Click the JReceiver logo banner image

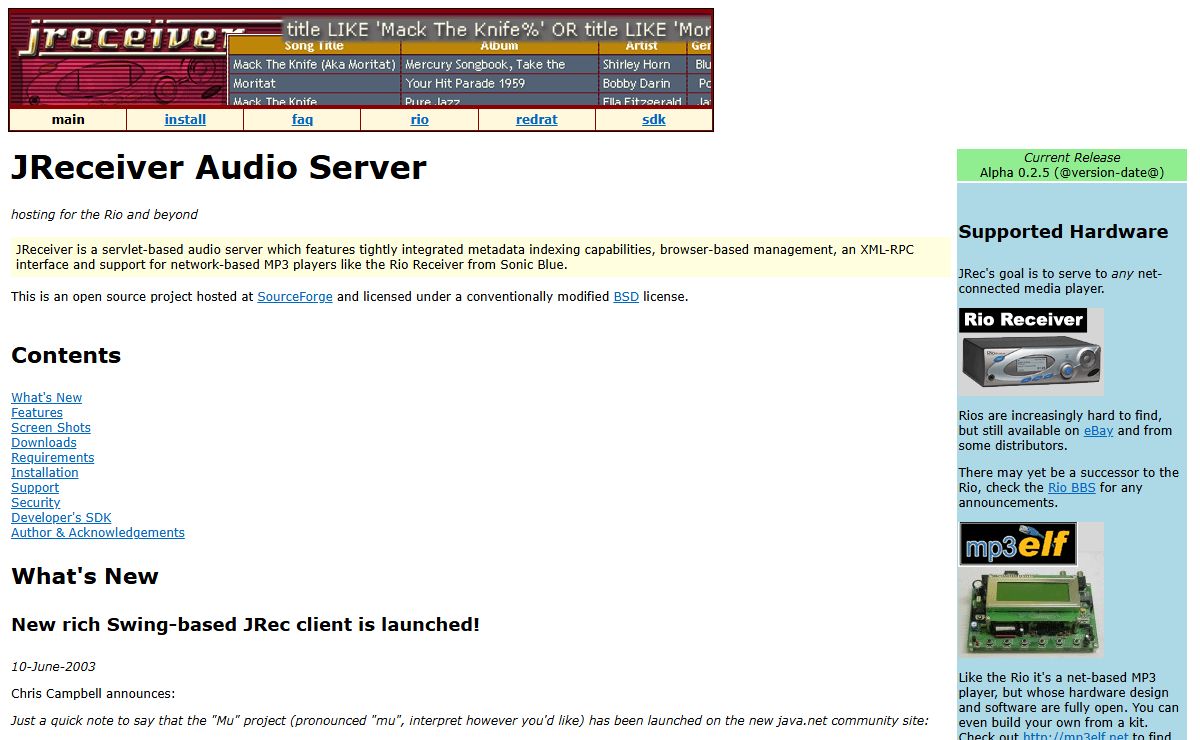361,58
